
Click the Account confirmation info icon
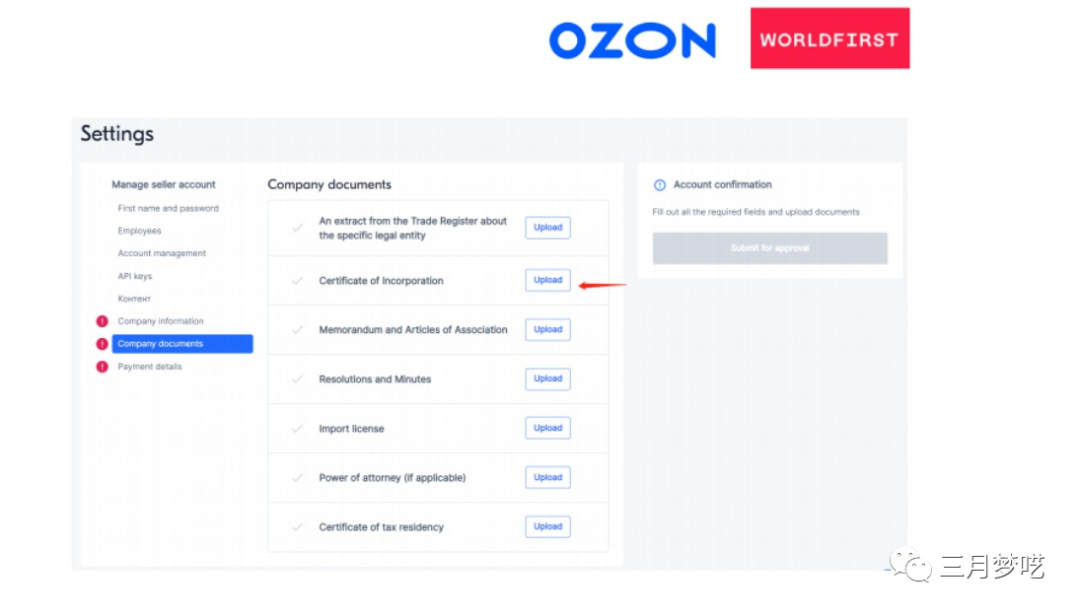pyautogui.click(x=660, y=185)
